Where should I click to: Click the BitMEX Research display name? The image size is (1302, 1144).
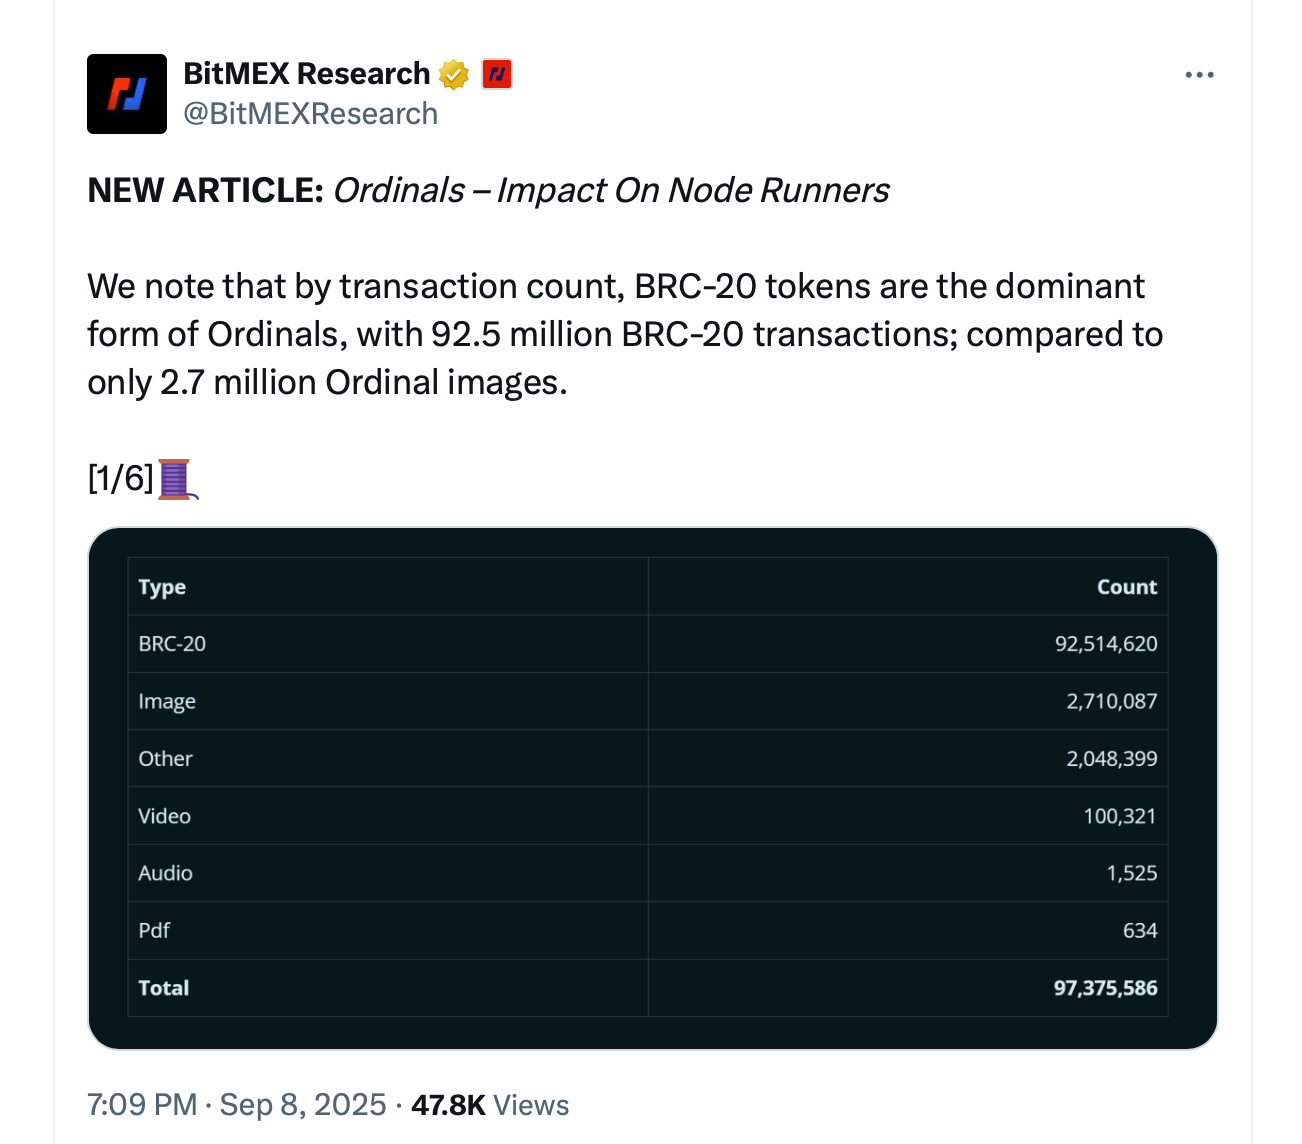tap(306, 74)
